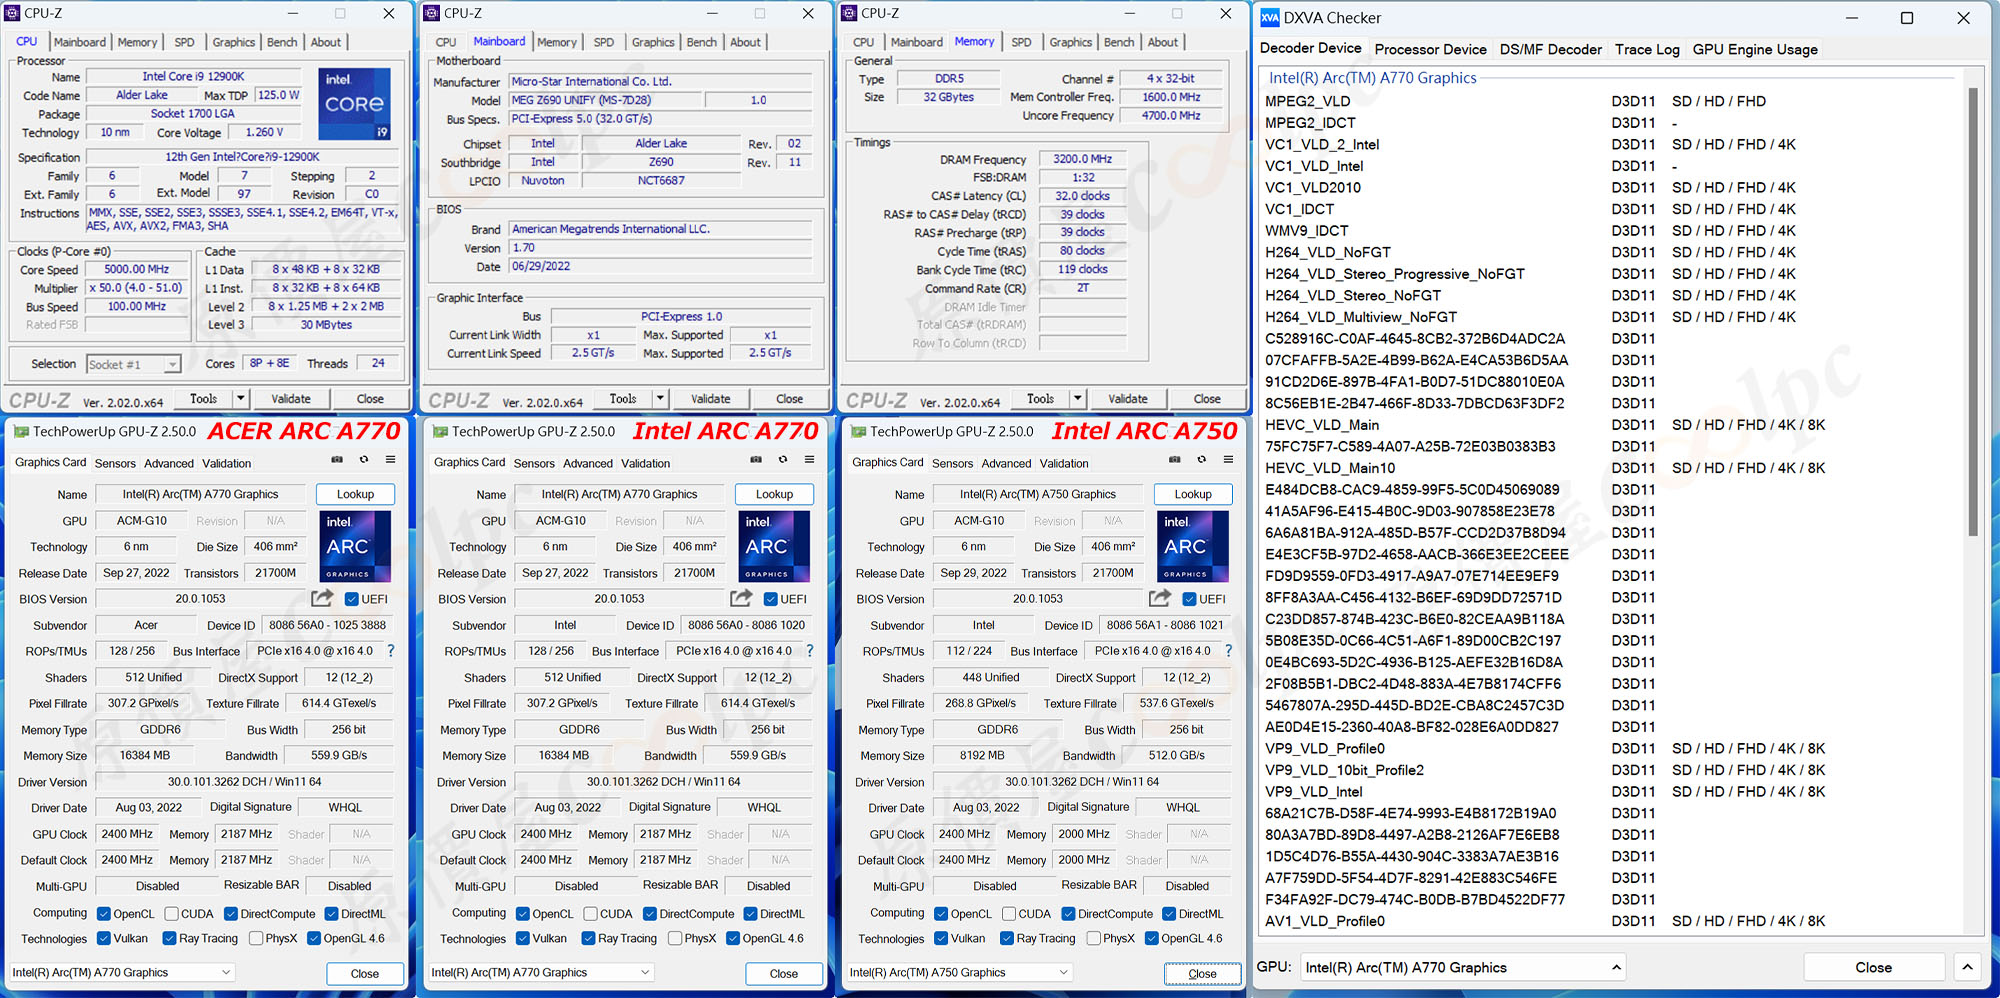The height and width of the screenshot is (998, 2000).
Task: Toggle DirectCompute checkbox in Arc A750 window
Action: coord(1068,913)
